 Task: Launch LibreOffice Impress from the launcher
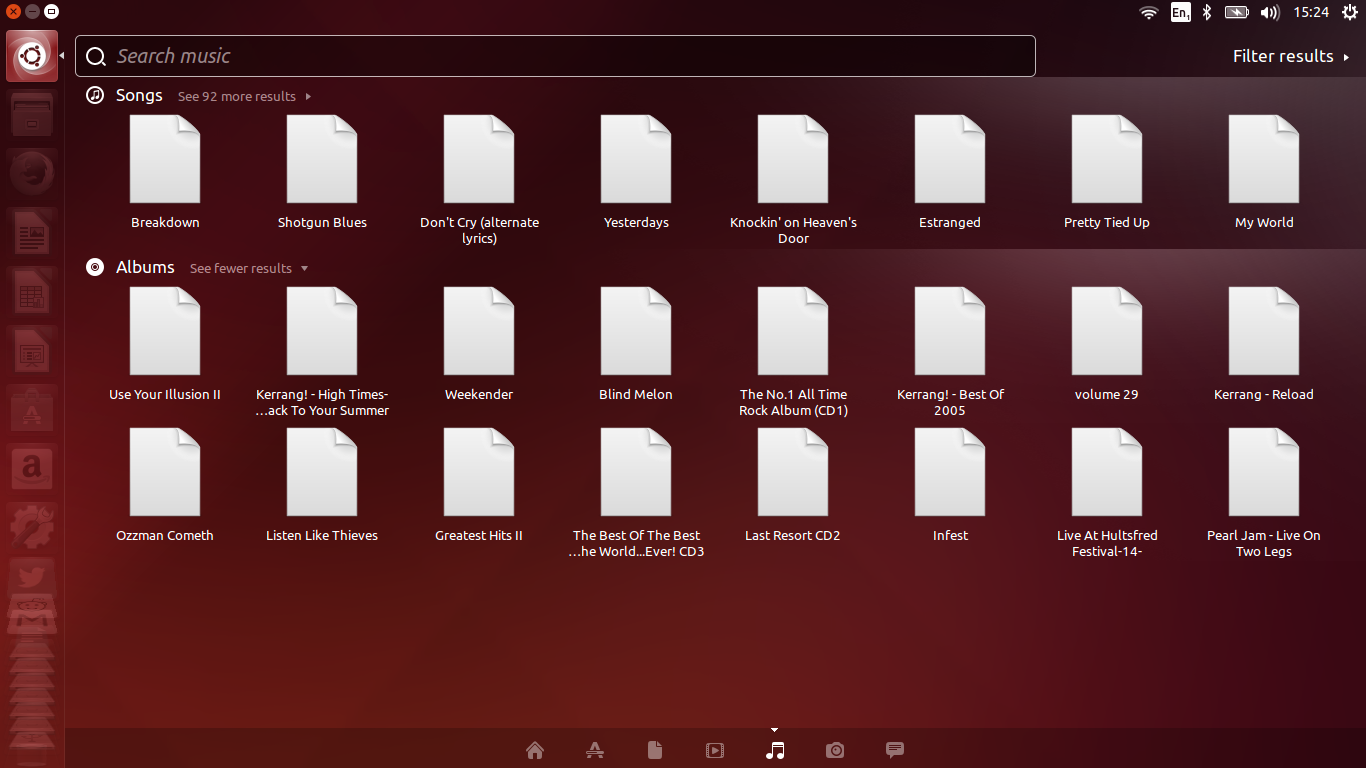point(32,351)
